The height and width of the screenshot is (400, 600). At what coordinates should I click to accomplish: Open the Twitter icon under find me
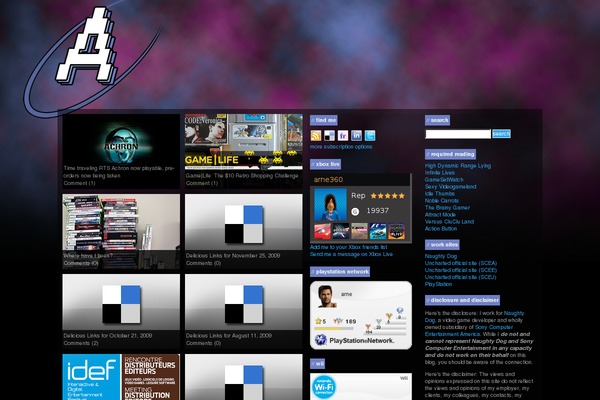coord(370,136)
